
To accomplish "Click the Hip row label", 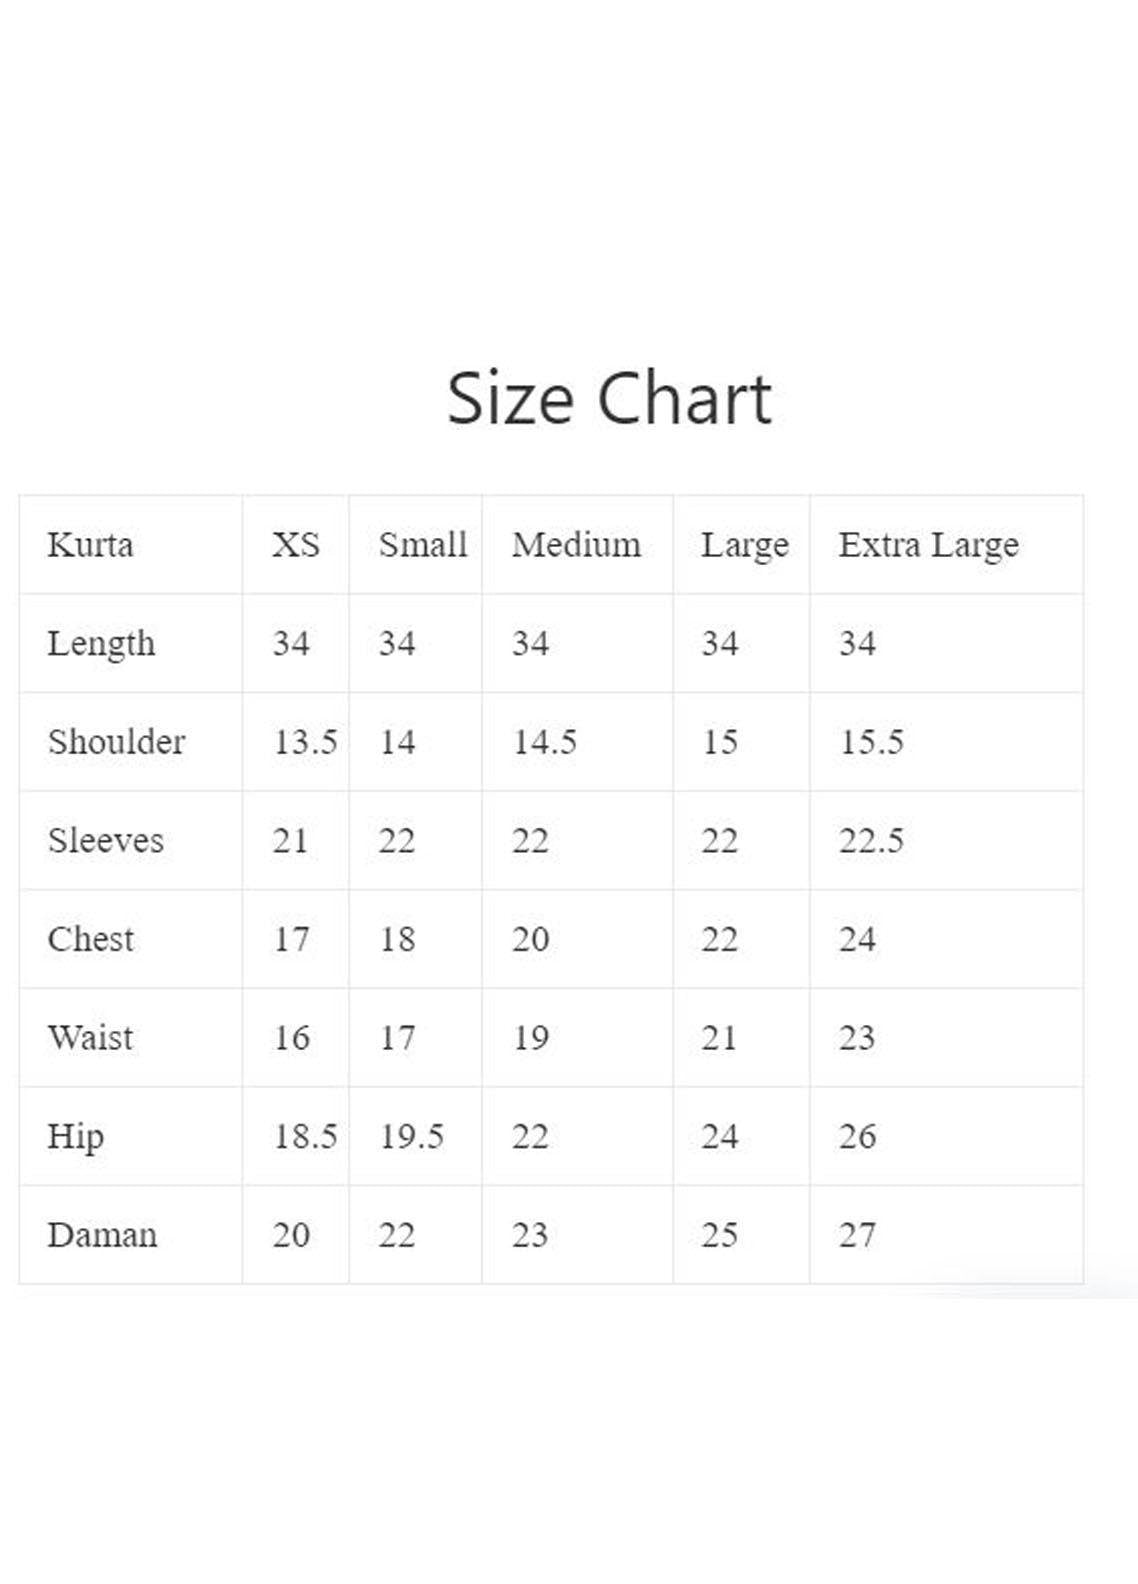I will (76, 1137).
